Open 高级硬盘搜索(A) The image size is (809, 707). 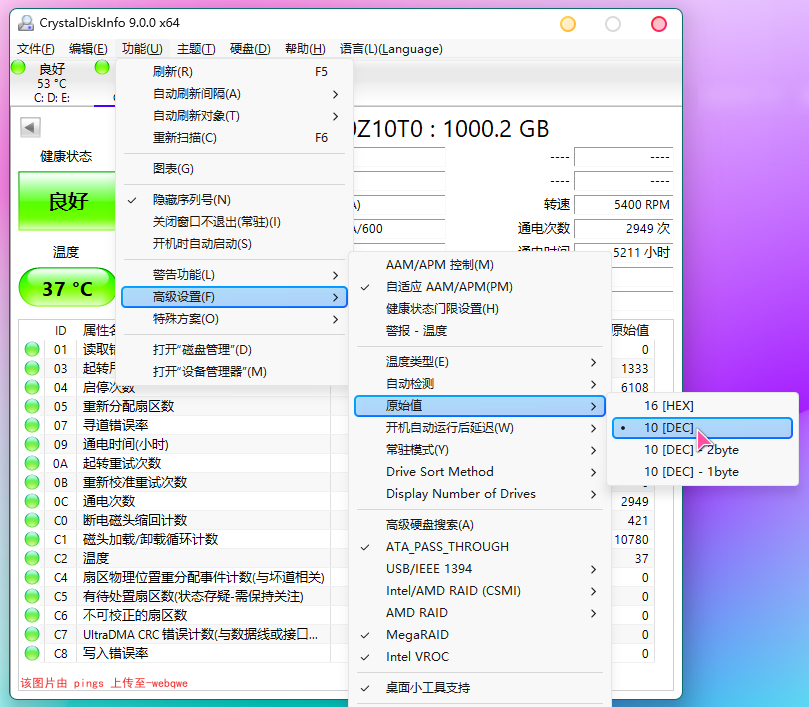coord(480,525)
